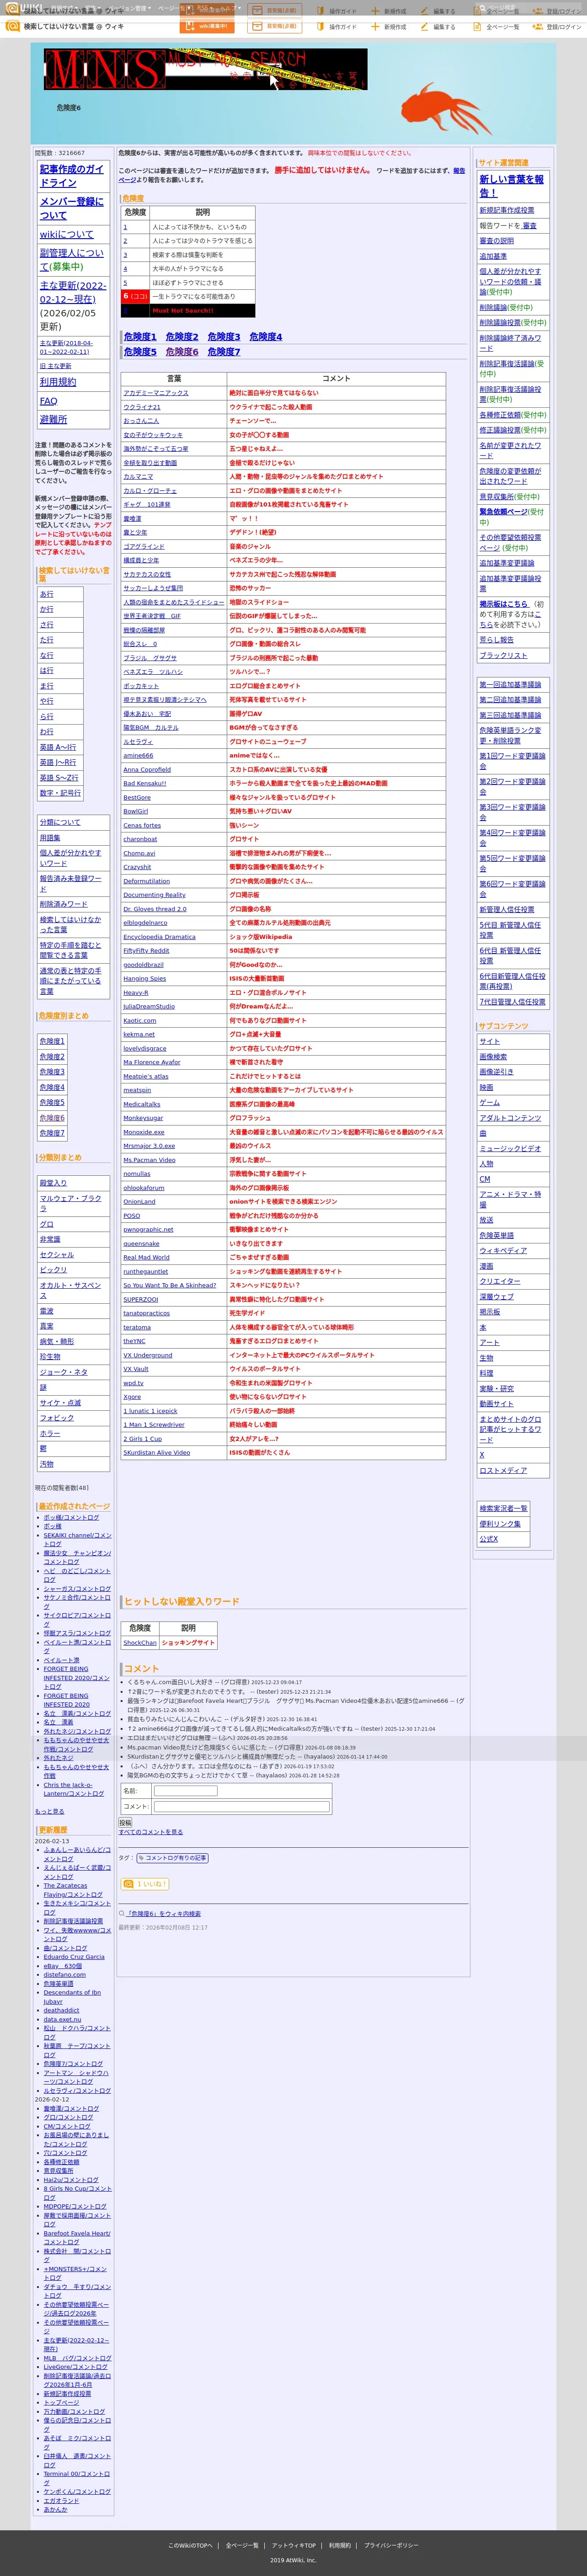The image size is (587, 2576).
Task: Click the コメント comment input field
Action: (241, 1807)
